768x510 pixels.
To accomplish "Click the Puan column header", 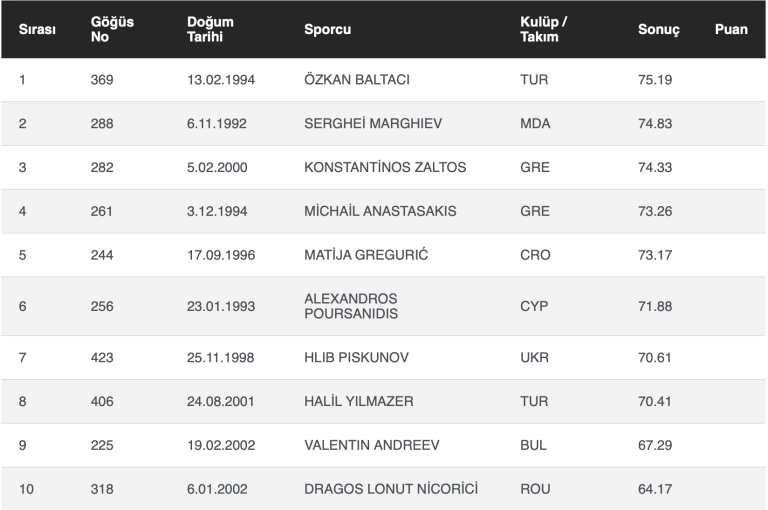I will [731, 30].
